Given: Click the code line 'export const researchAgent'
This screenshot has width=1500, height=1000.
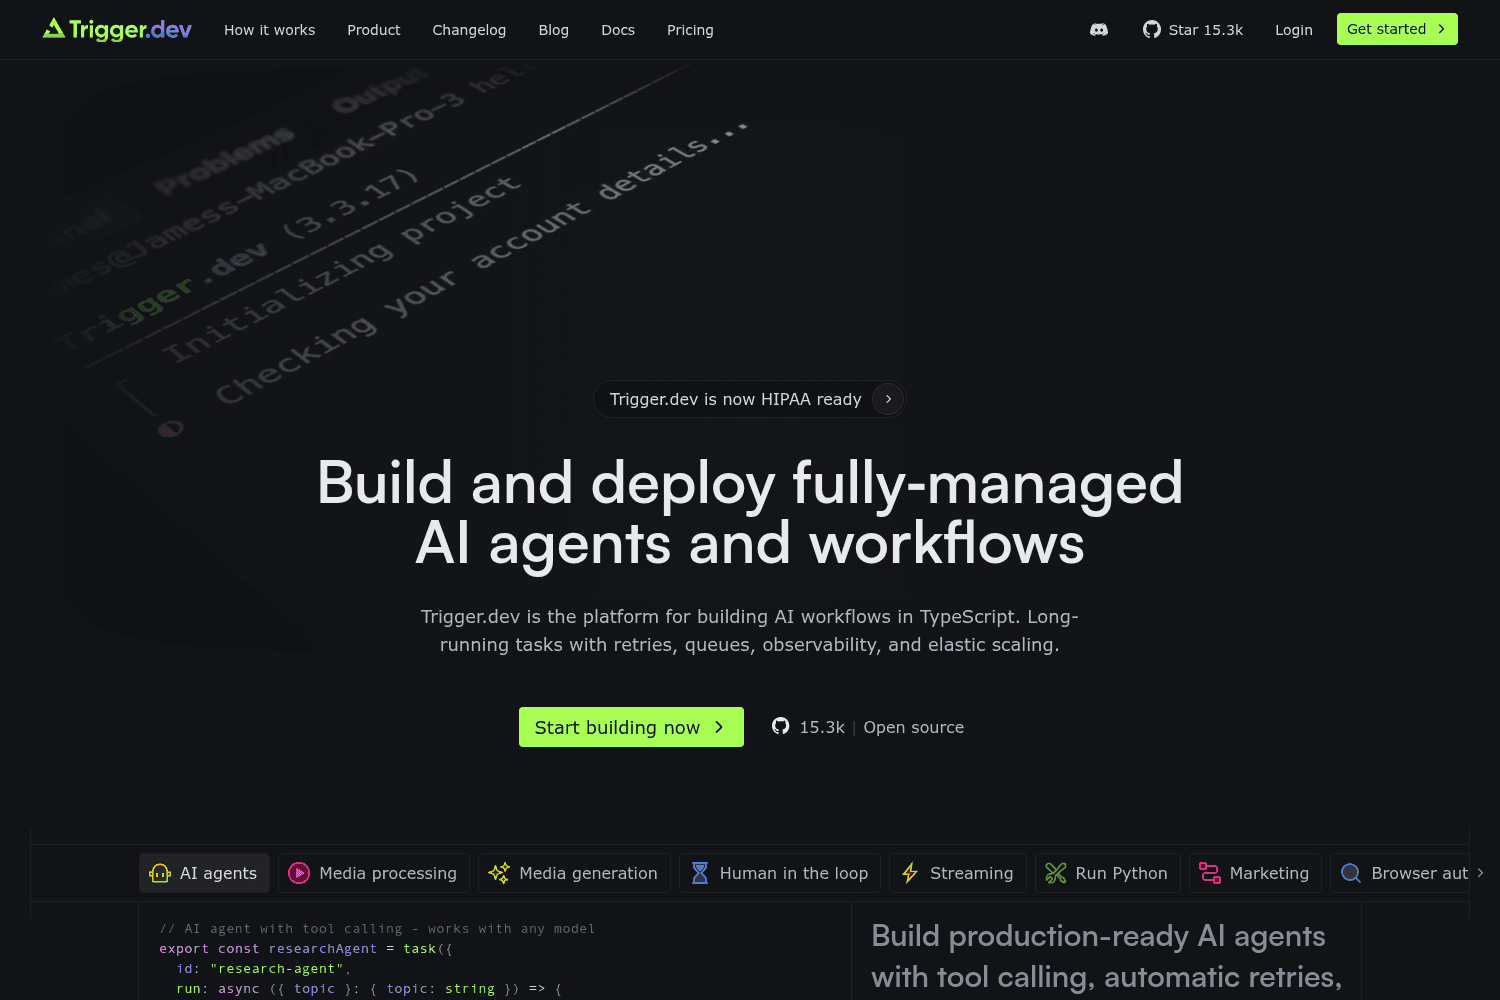Looking at the screenshot, I should 306,949.
